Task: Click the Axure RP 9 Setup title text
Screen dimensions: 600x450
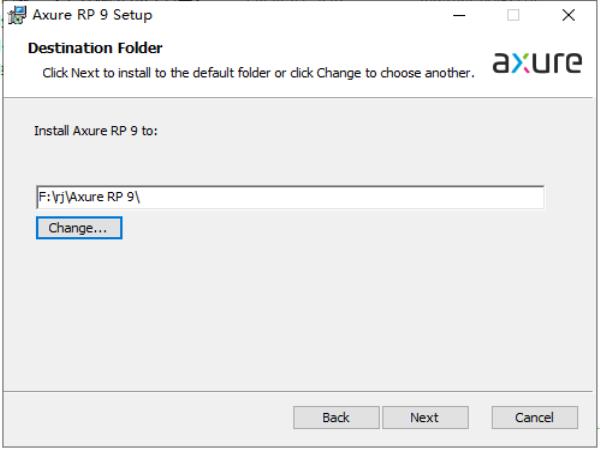Action: click(92, 15)
